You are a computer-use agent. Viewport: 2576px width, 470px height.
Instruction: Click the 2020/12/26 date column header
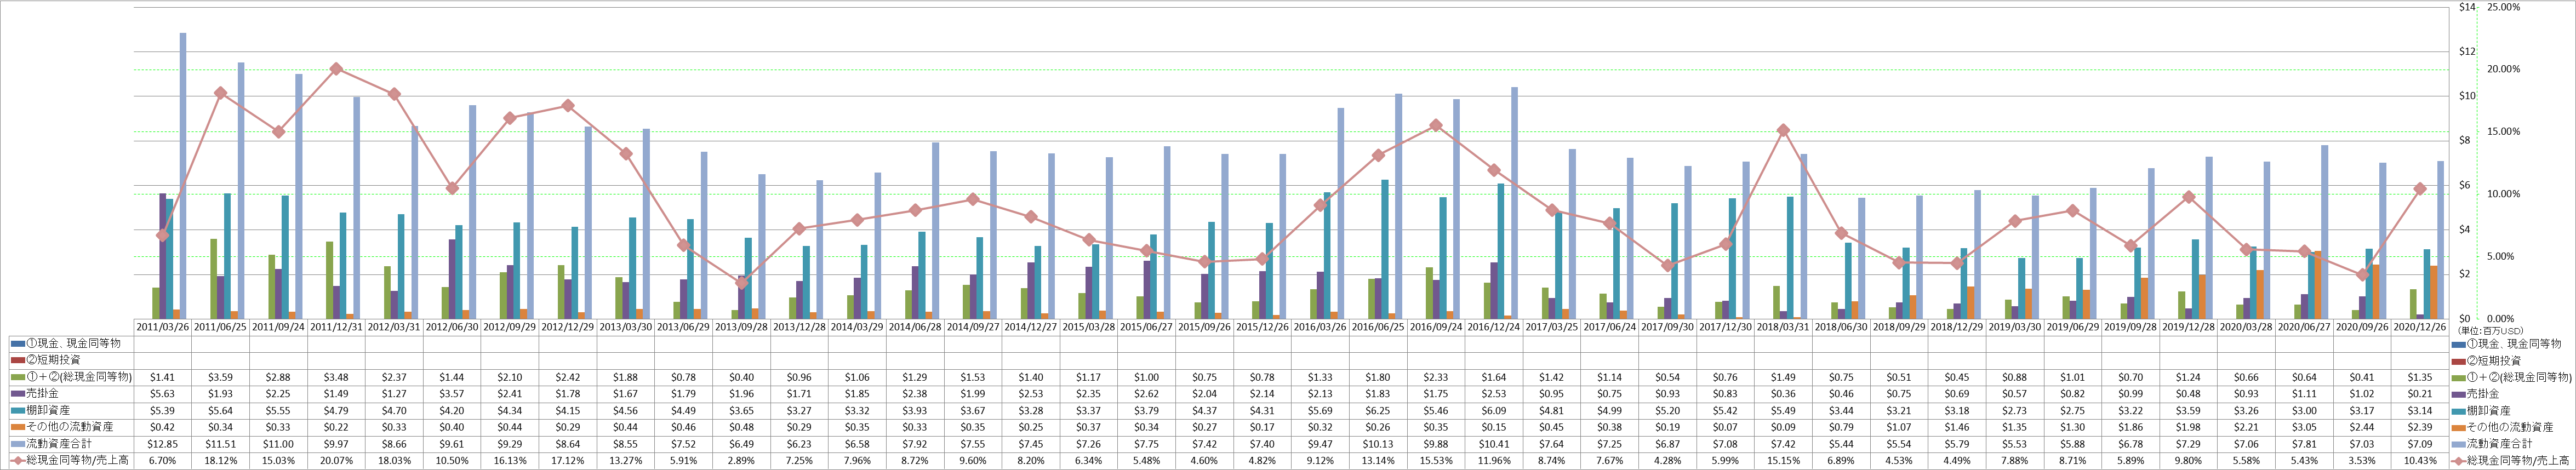point(2420,326)
